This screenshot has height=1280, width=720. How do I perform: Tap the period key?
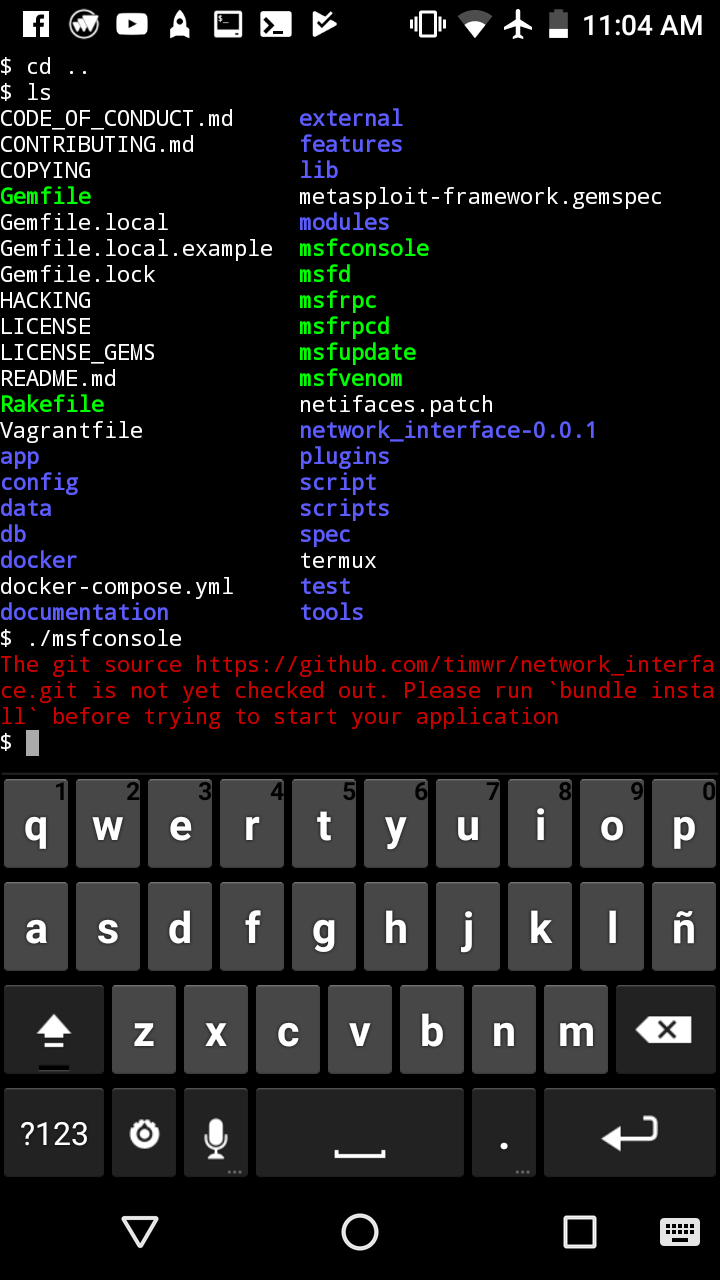tap(504, 1134)
